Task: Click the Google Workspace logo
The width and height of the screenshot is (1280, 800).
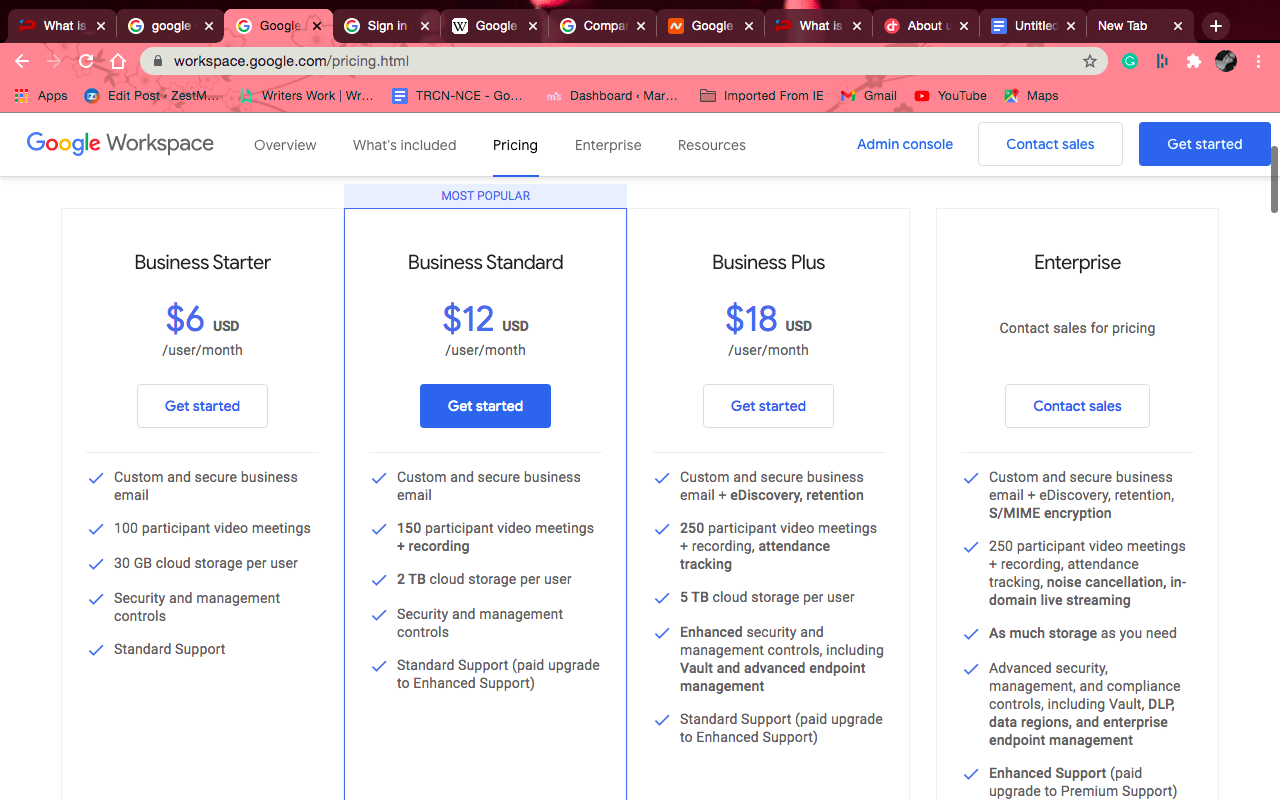Action: [120, 143]
